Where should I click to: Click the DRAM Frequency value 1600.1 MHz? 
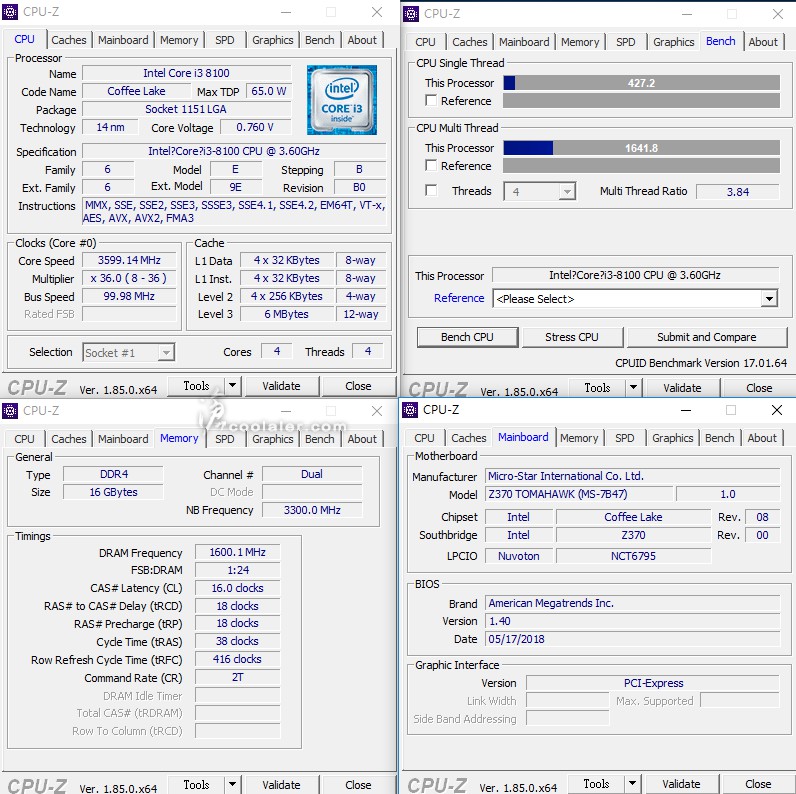click(238, 552)
